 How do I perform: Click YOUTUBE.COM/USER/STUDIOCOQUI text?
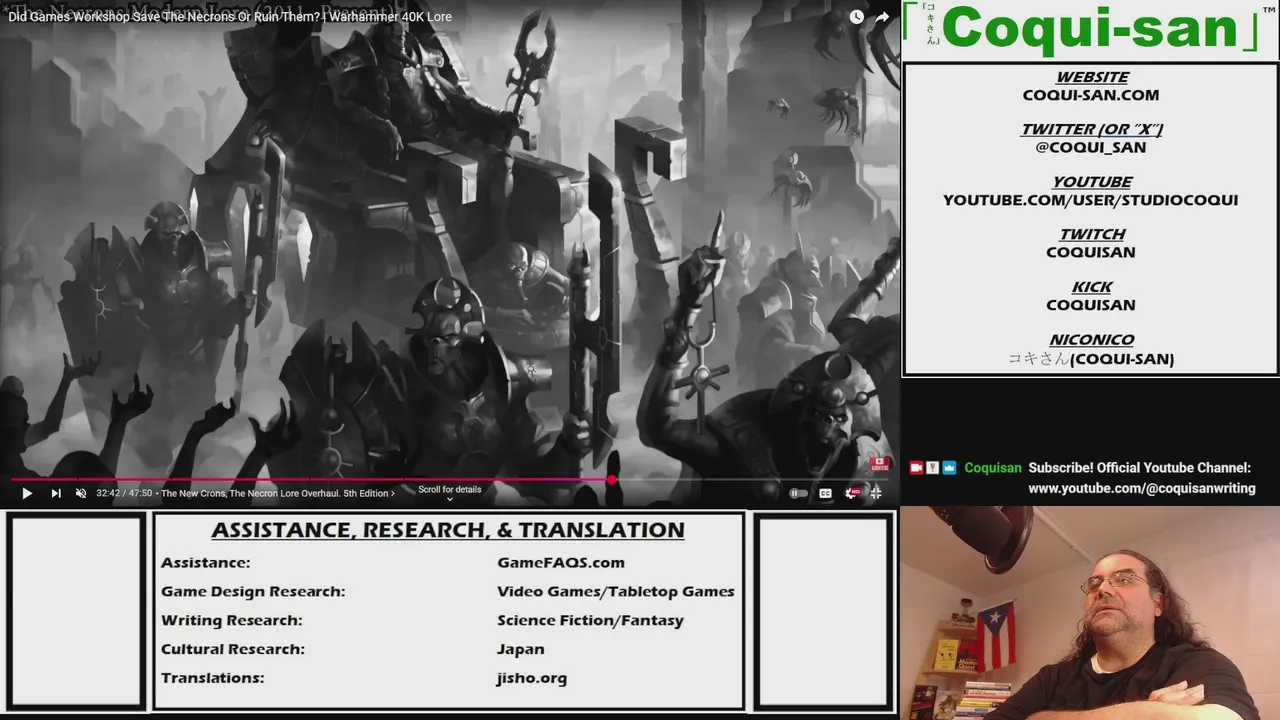tap(1091, 200)
